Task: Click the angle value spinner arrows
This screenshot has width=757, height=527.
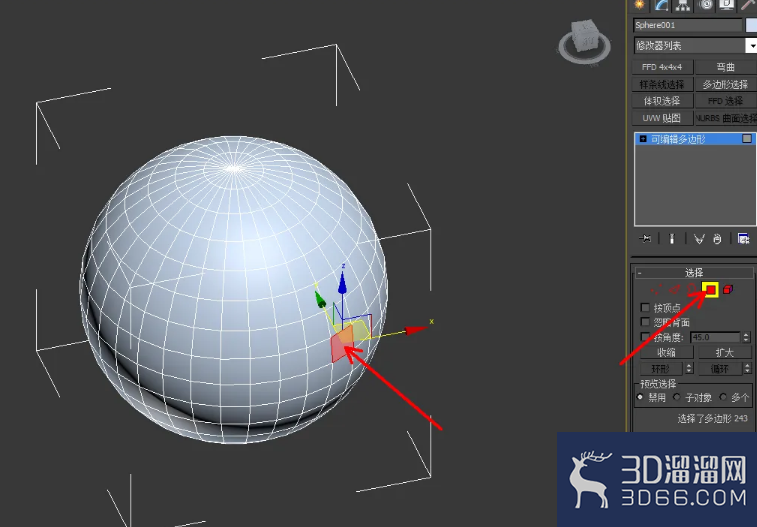Action: [746, 337]
